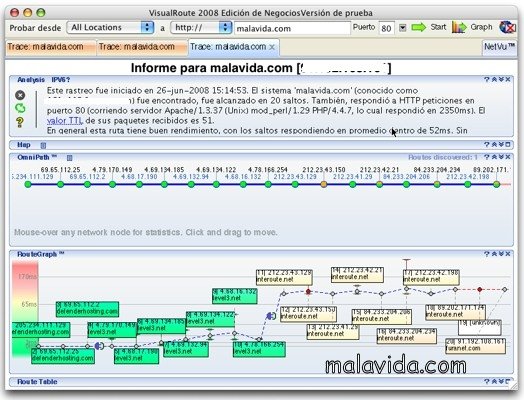The height and width of the screenshot is (400, 524).
Task: Click the 'Routes discovered: 1' text
Action: [x=443, y=157]
